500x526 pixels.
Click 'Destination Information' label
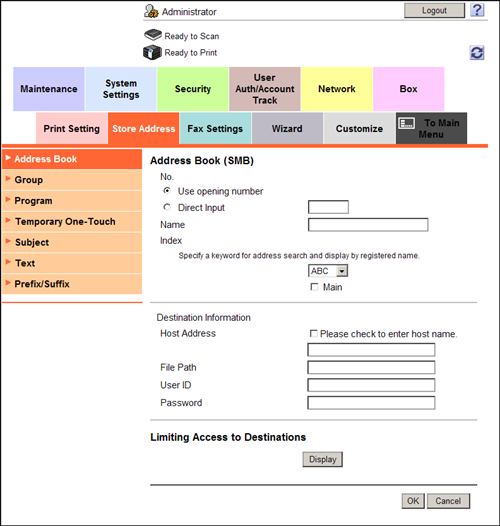pos(203,317)
